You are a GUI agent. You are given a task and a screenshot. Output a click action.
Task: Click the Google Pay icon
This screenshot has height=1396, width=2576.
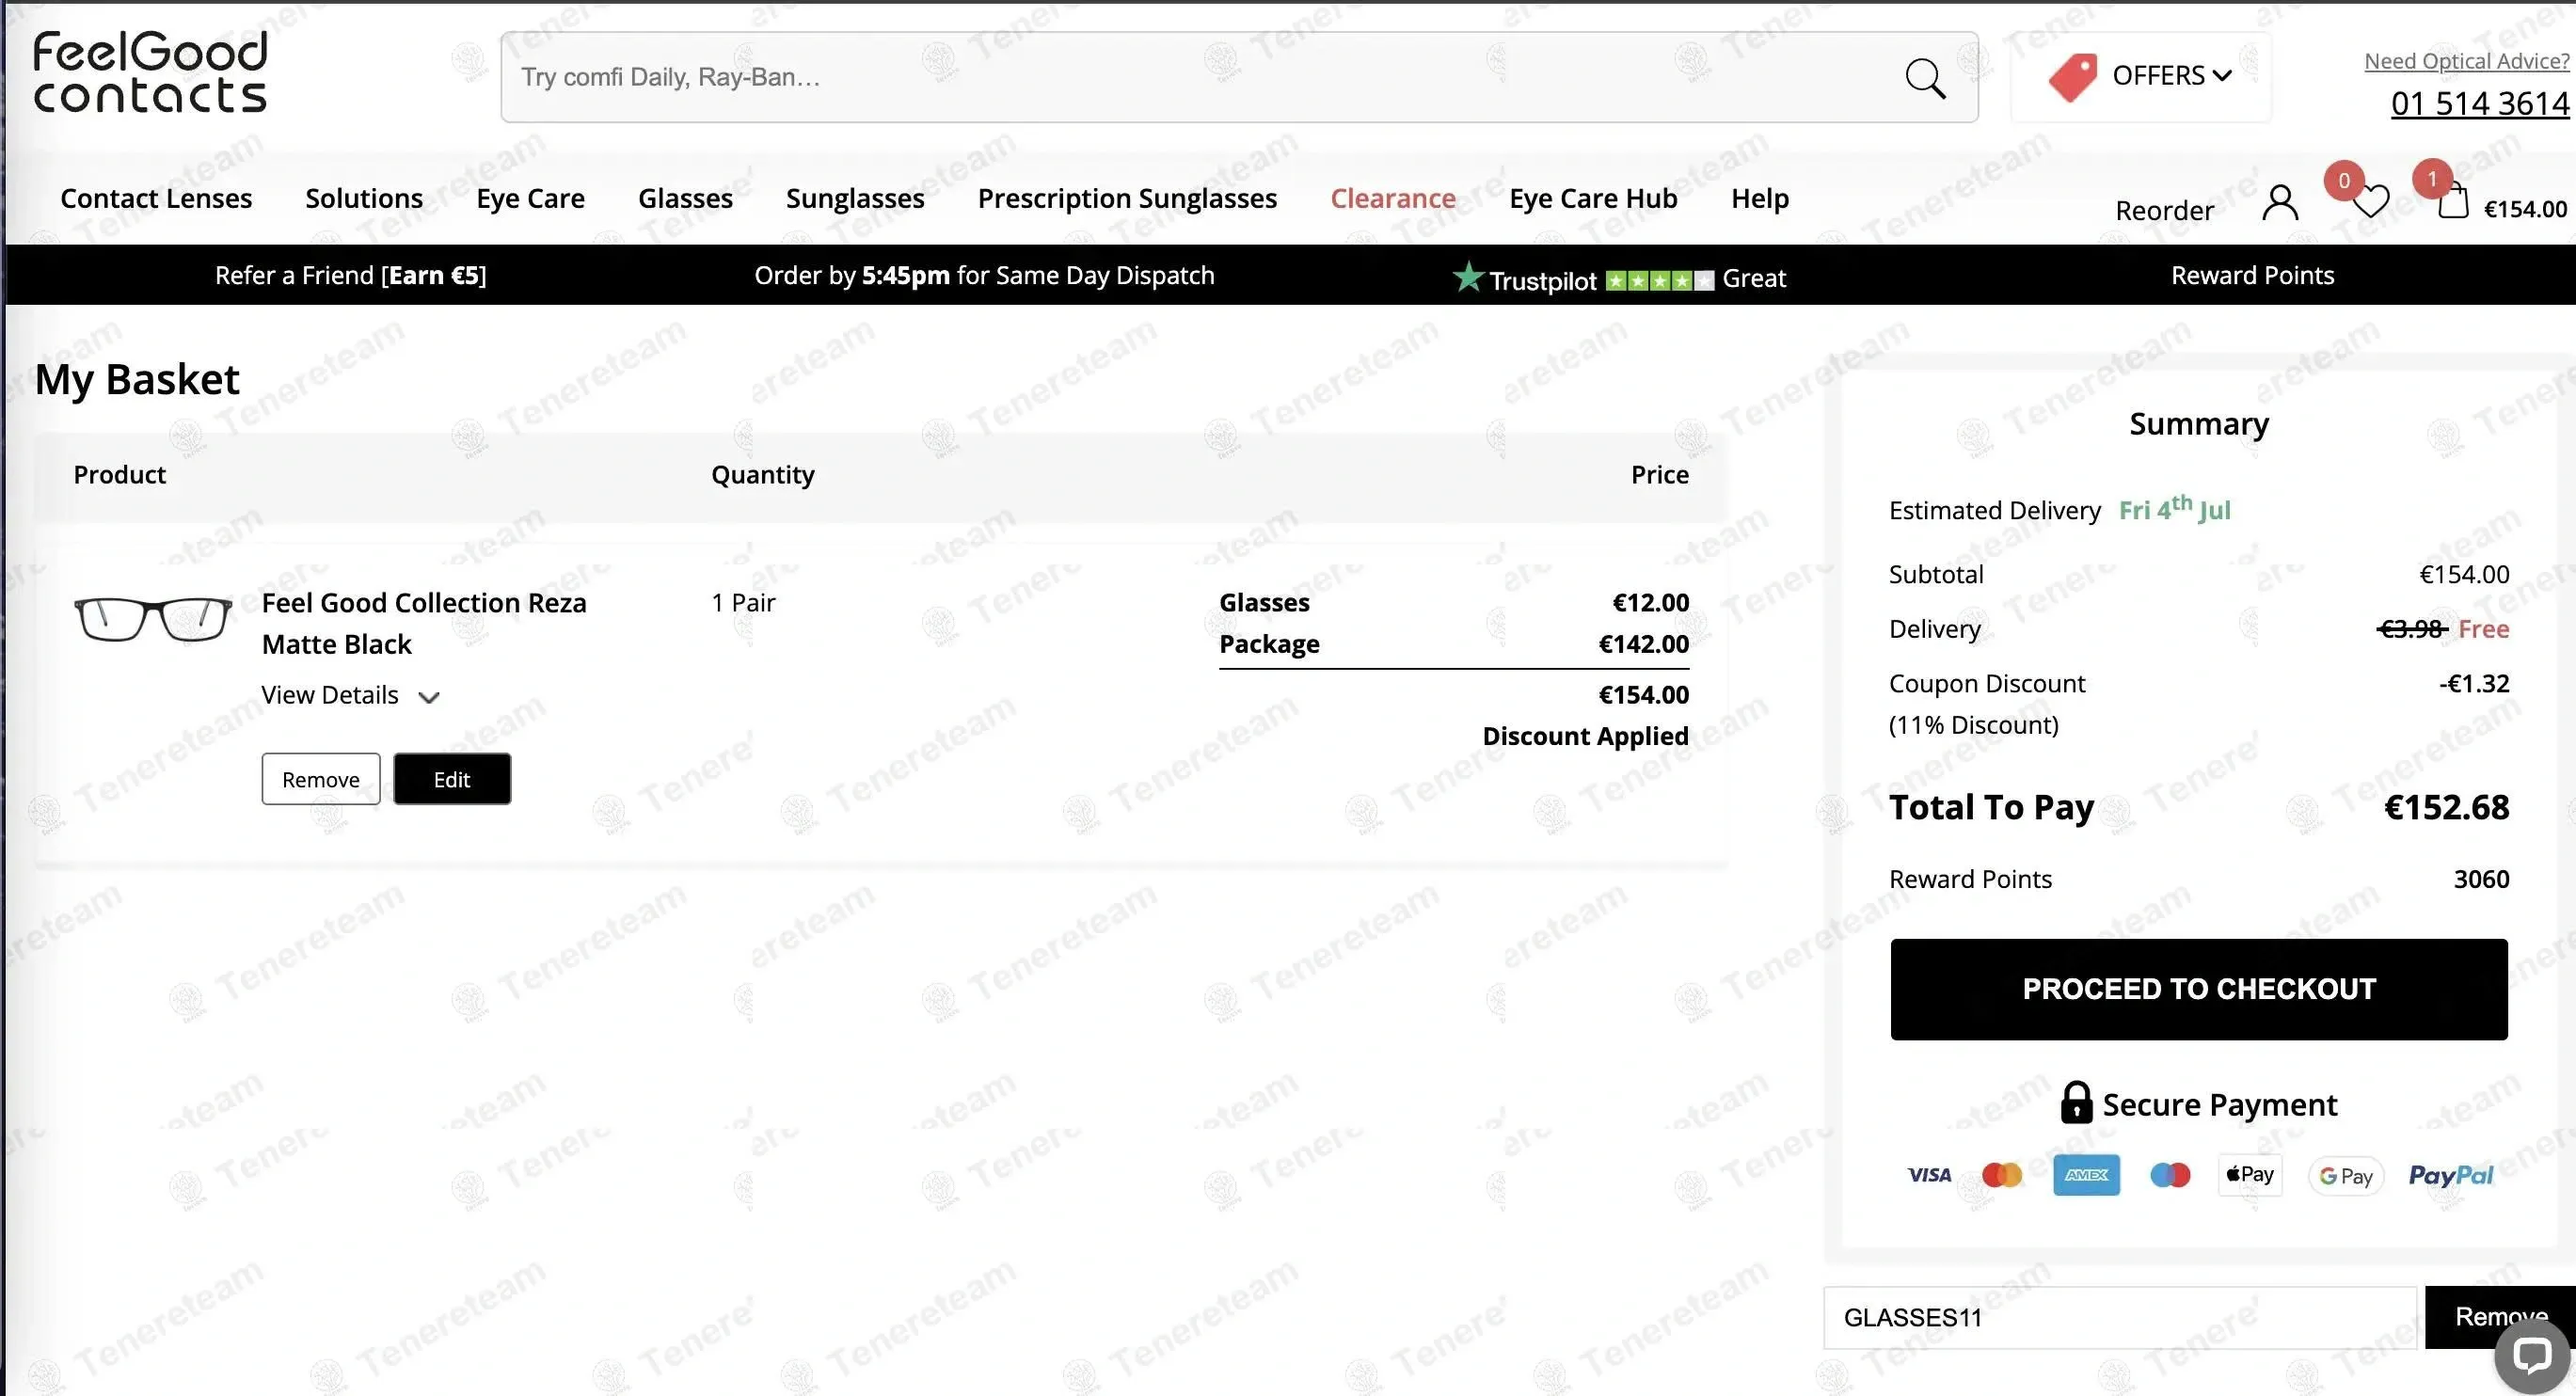(2346, 1176)
